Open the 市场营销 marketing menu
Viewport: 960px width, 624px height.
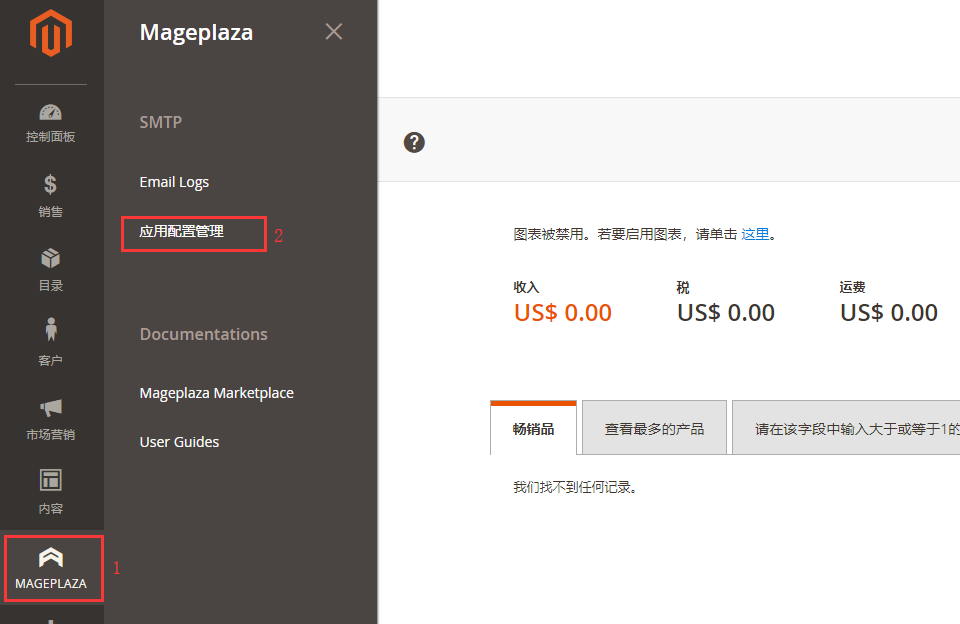(x=51, y=418)
